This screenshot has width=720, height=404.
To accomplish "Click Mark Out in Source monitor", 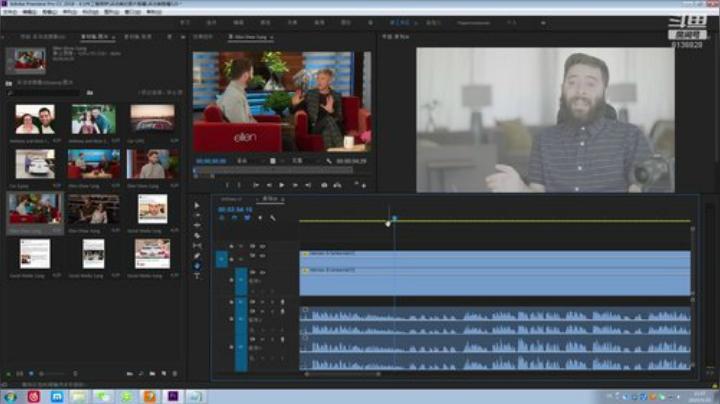I will tap(239, 185).
